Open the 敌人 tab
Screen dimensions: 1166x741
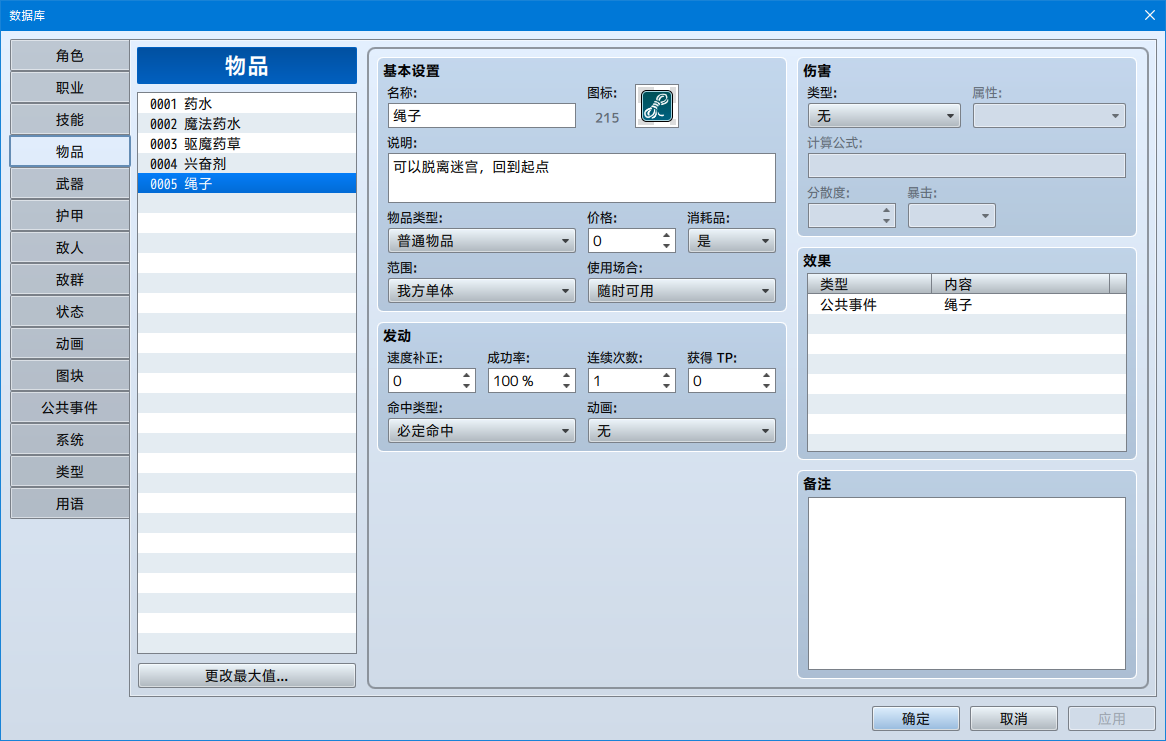[70, 248]
